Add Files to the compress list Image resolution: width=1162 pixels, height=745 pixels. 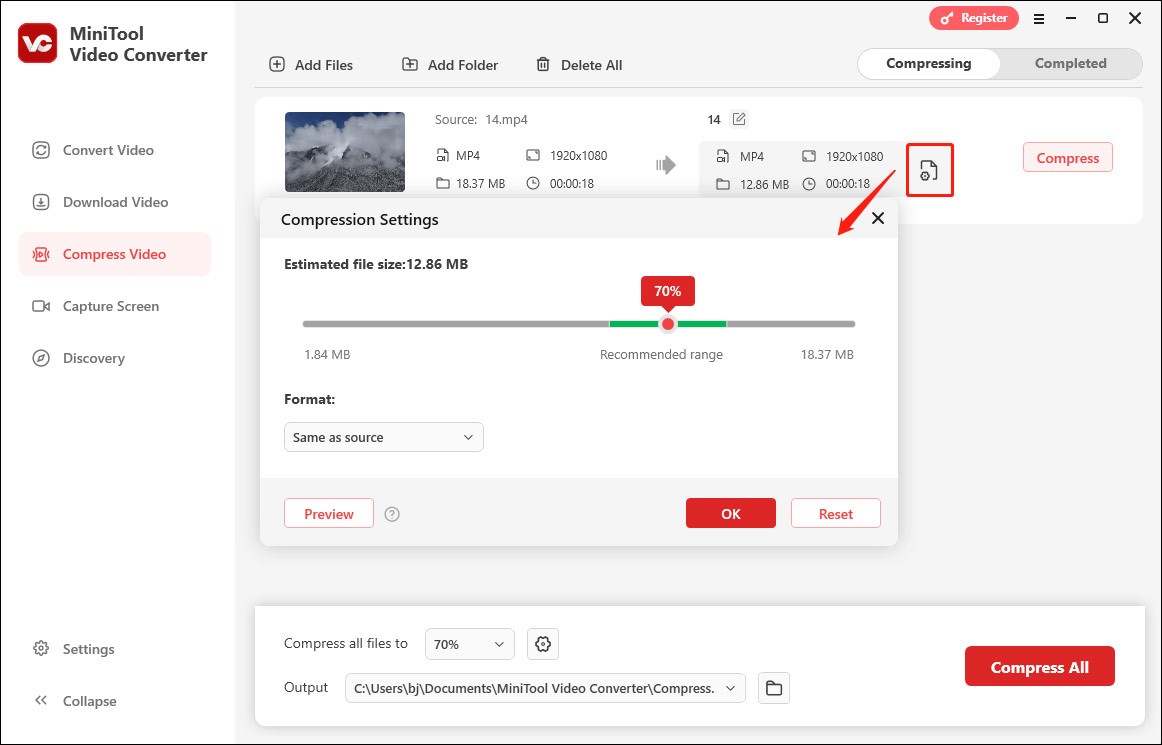(x=311, y=64)
